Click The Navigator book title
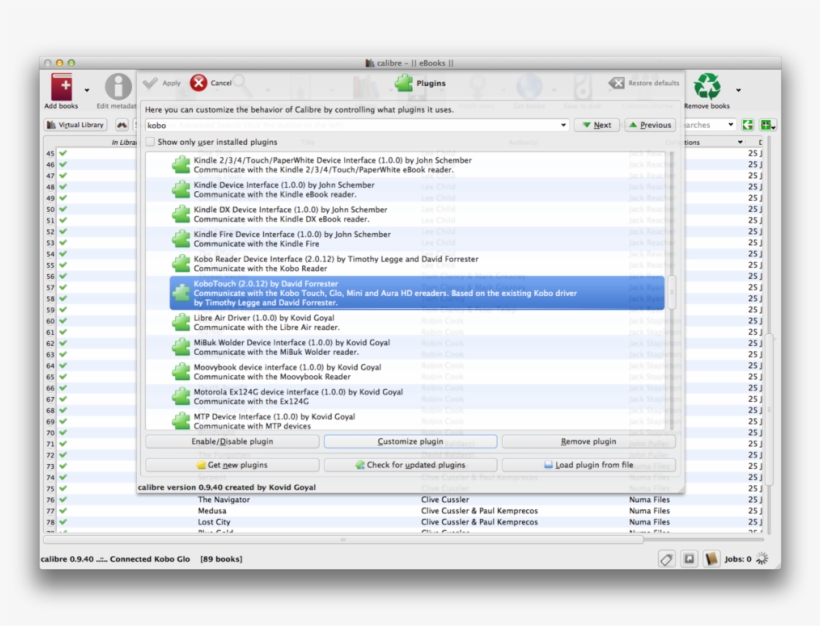820x626 pixels. click(224, 499)
